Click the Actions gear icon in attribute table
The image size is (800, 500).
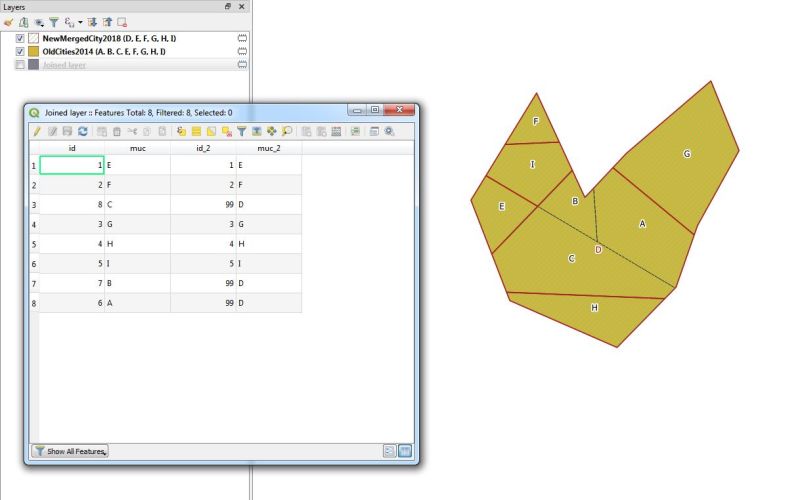pos(389,132)
